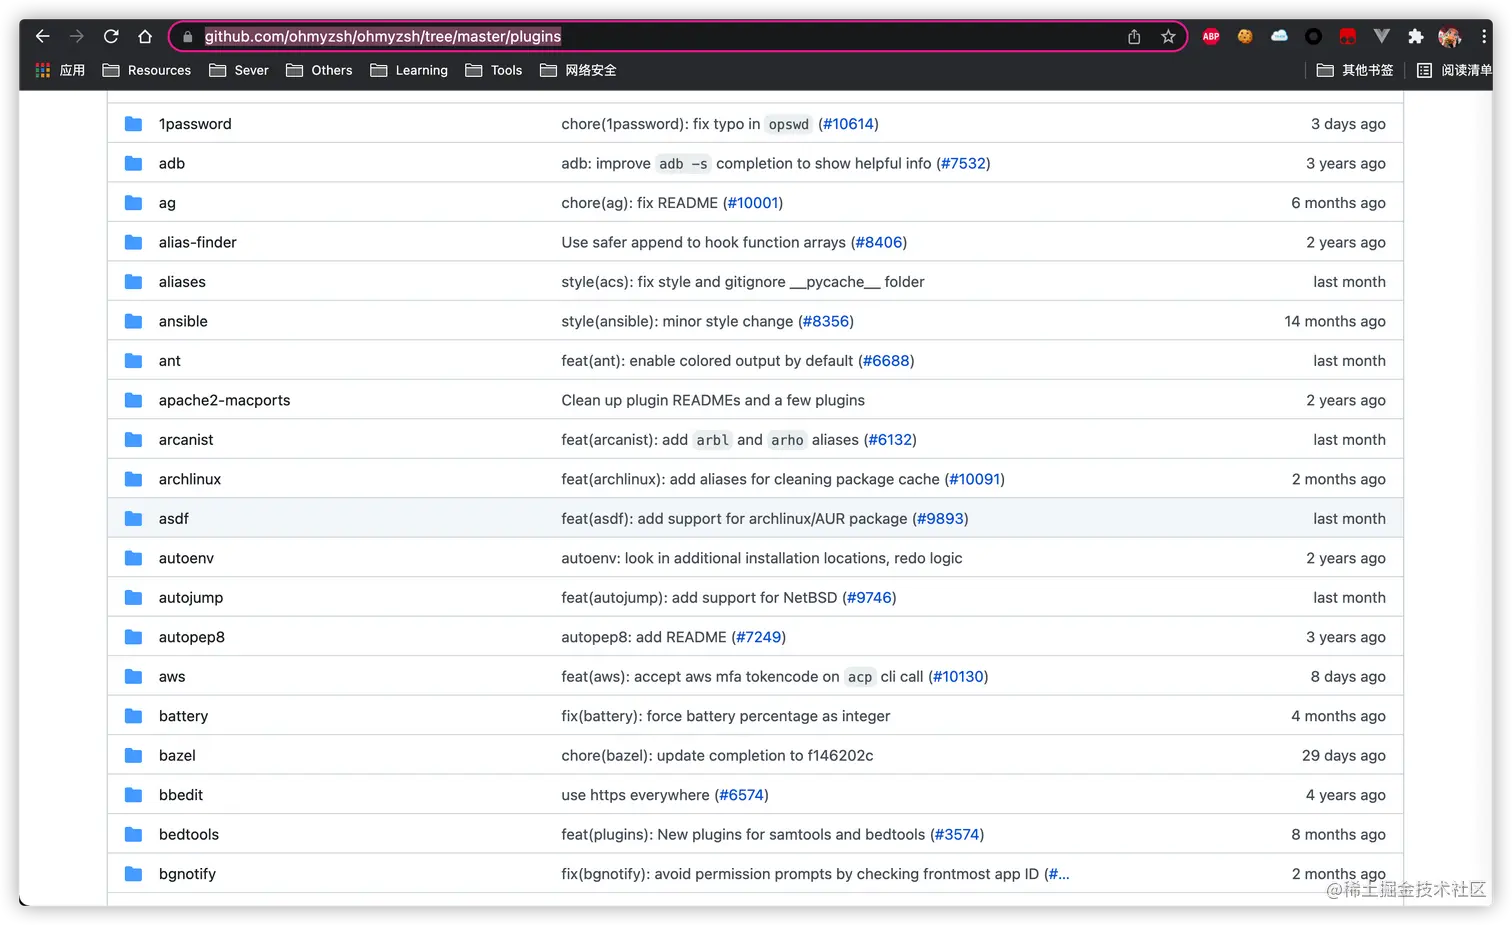The width and height of the screenshot is (1512, 925).
Task: Open the Learning bookmark folder
Action: coord(409,70)
